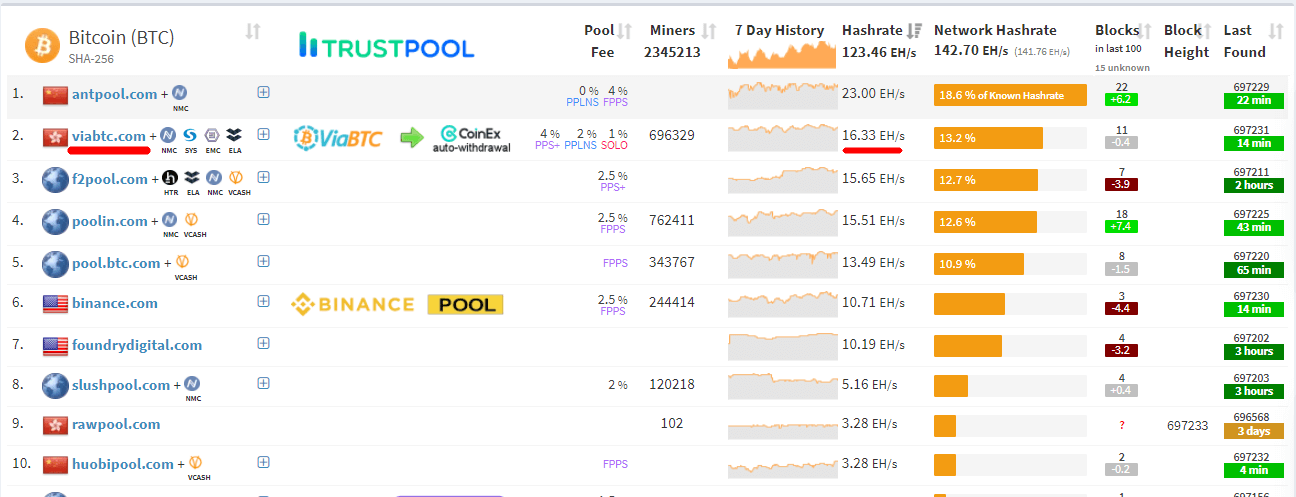
Task: Open the foundrydigital.com link
Action: coord(137,345)
